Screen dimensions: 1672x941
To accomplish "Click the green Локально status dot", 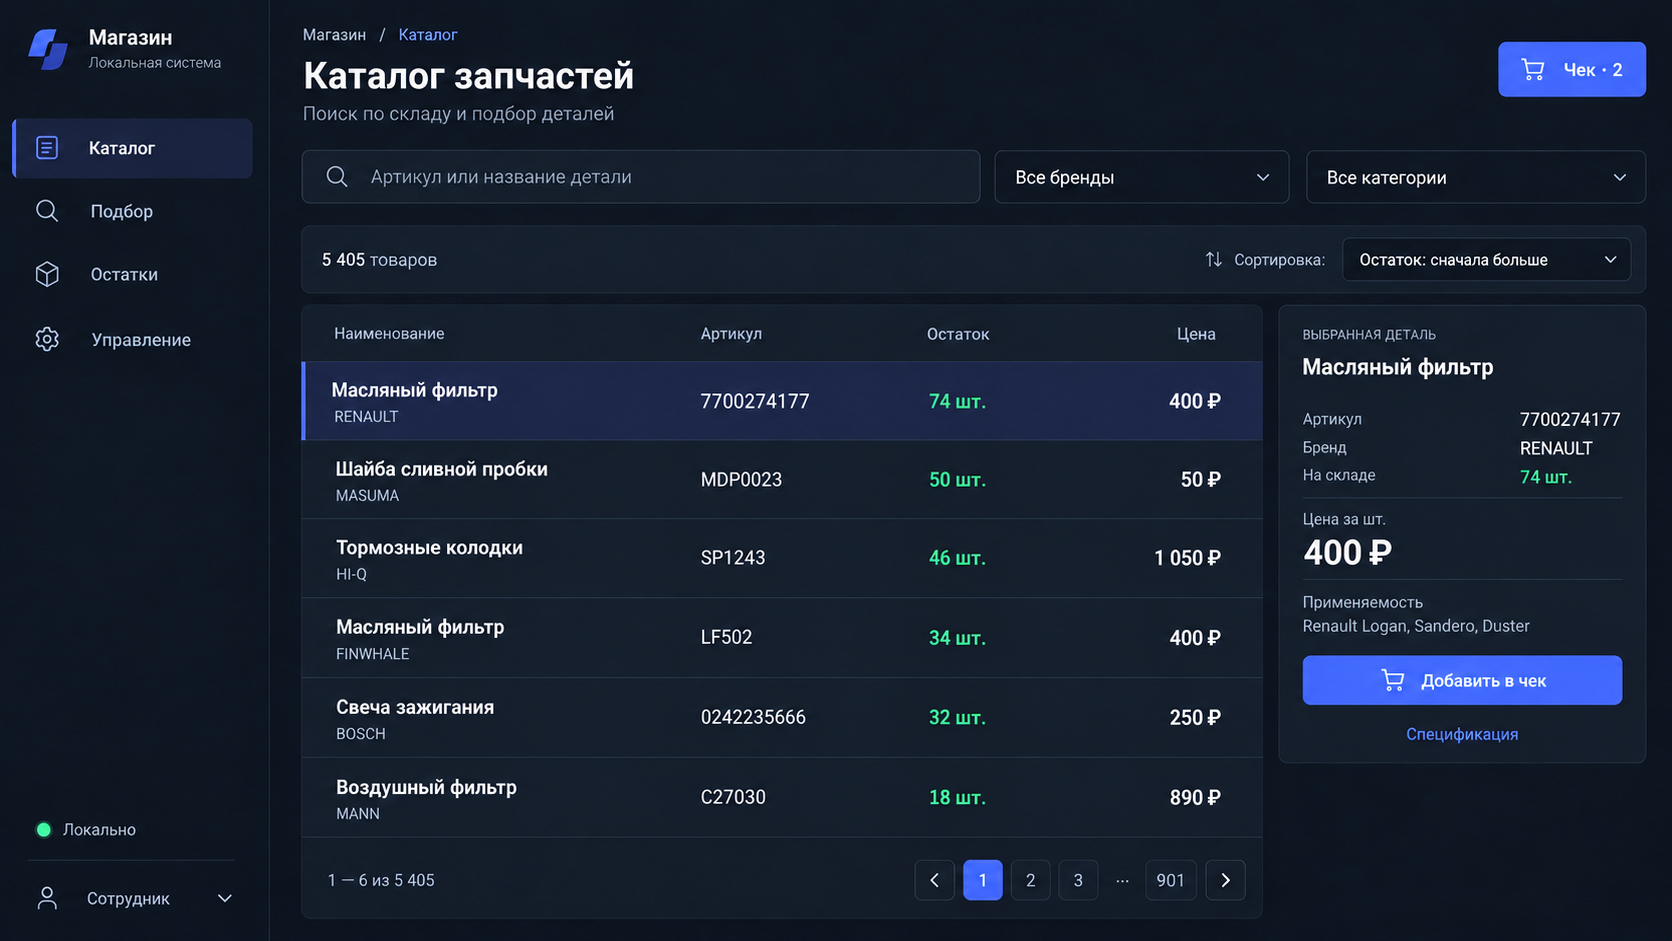I will point(43,829).
